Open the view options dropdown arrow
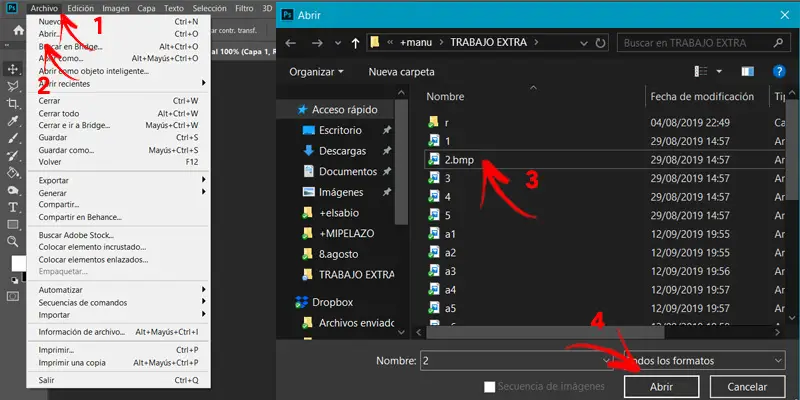800x400 pixels. (x=719, y=71)
